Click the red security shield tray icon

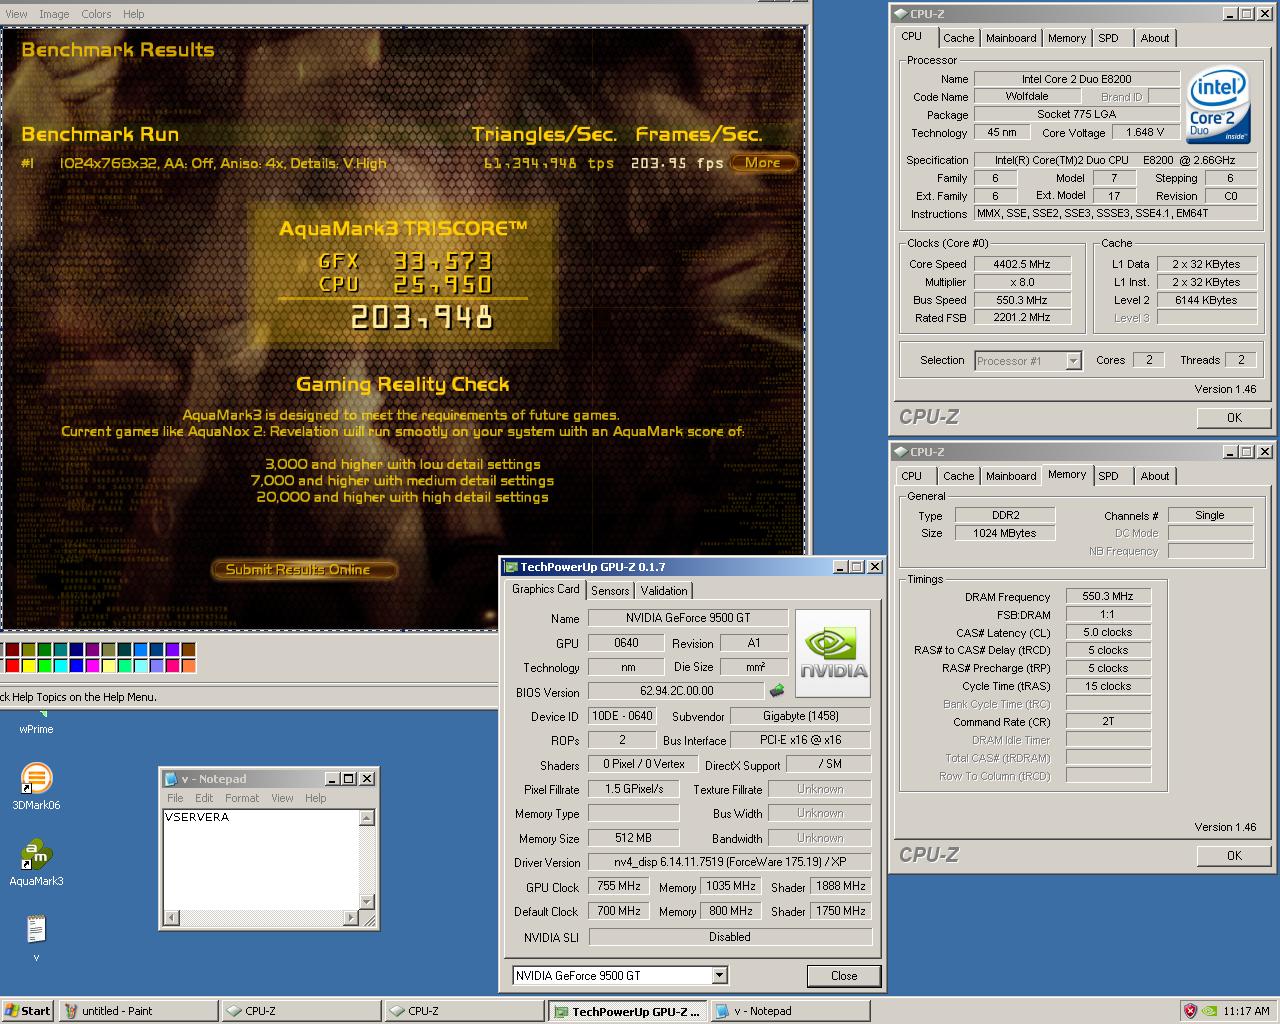(1190, 1011)
